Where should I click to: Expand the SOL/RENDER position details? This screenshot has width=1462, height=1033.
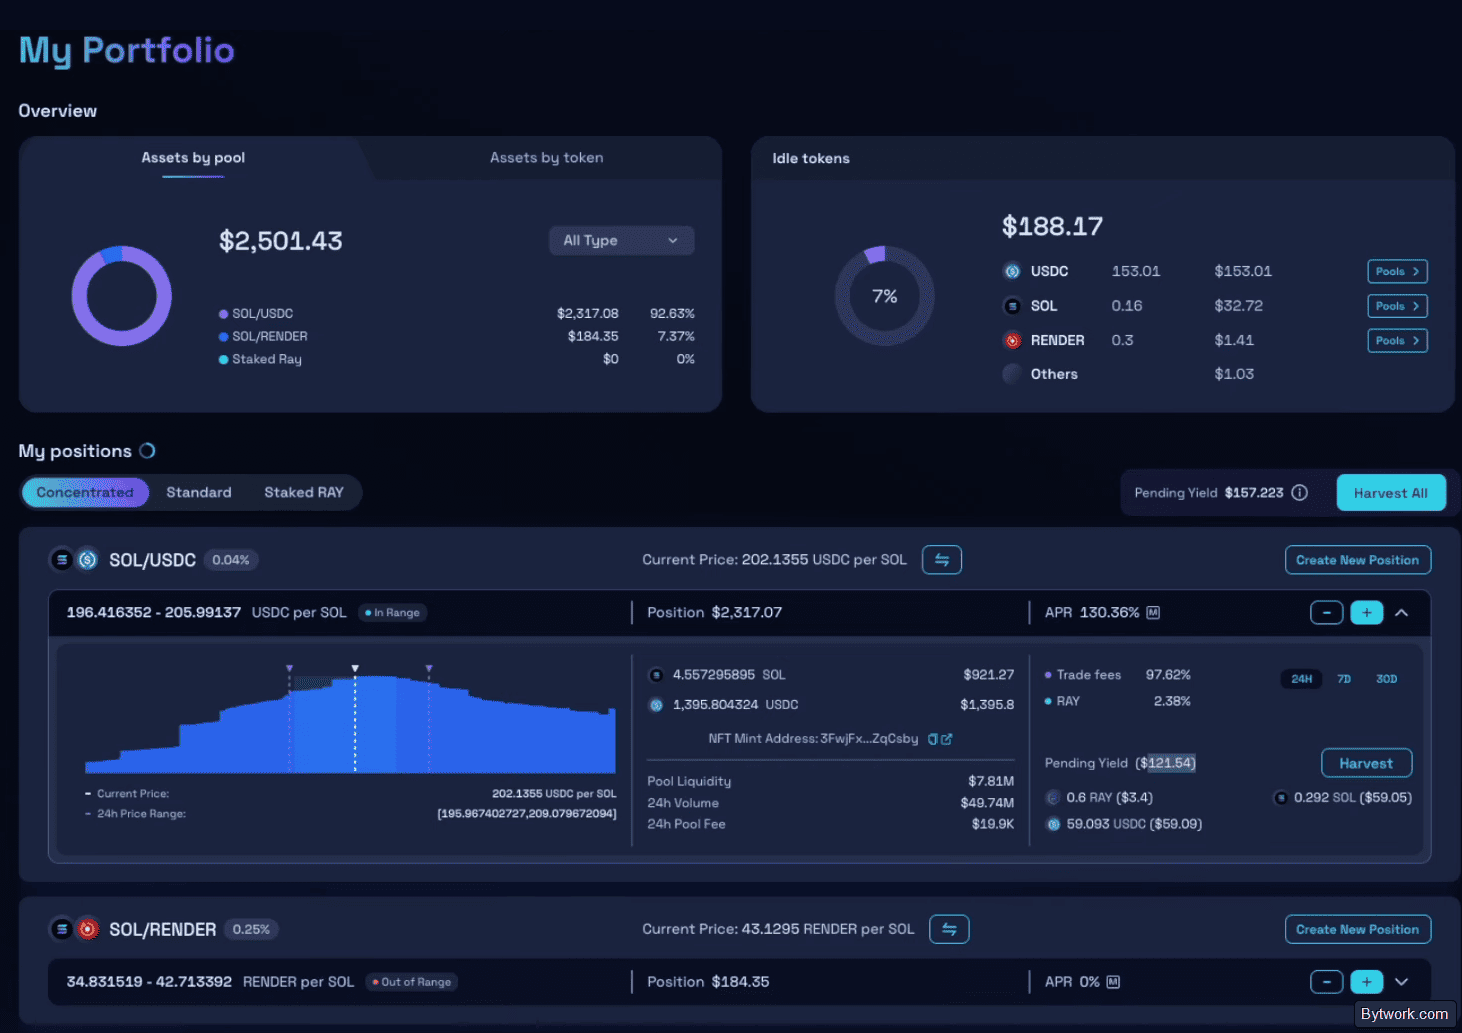coord(1402,982)
